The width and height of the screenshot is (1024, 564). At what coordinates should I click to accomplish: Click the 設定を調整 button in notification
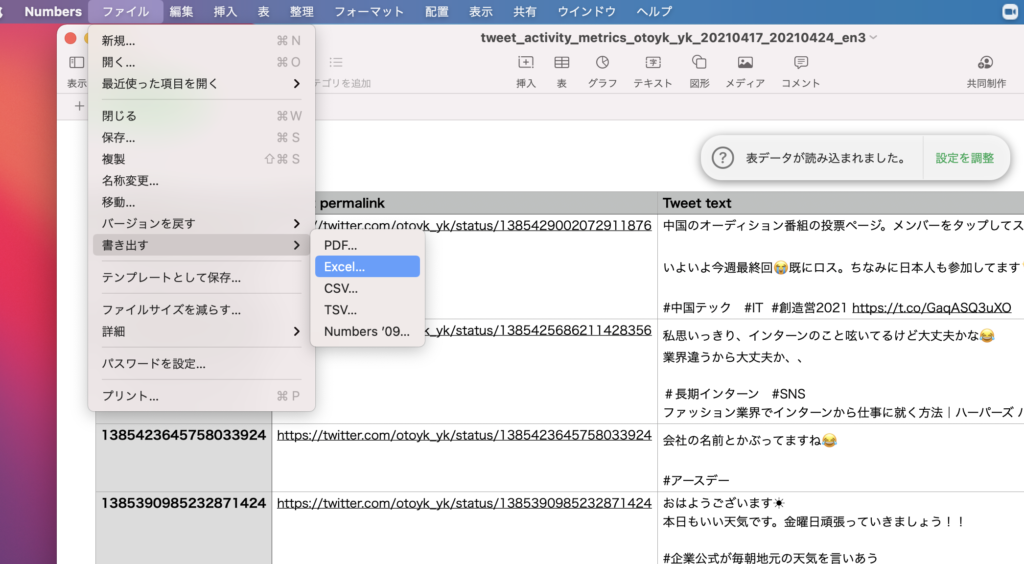(x=965, y=158)
